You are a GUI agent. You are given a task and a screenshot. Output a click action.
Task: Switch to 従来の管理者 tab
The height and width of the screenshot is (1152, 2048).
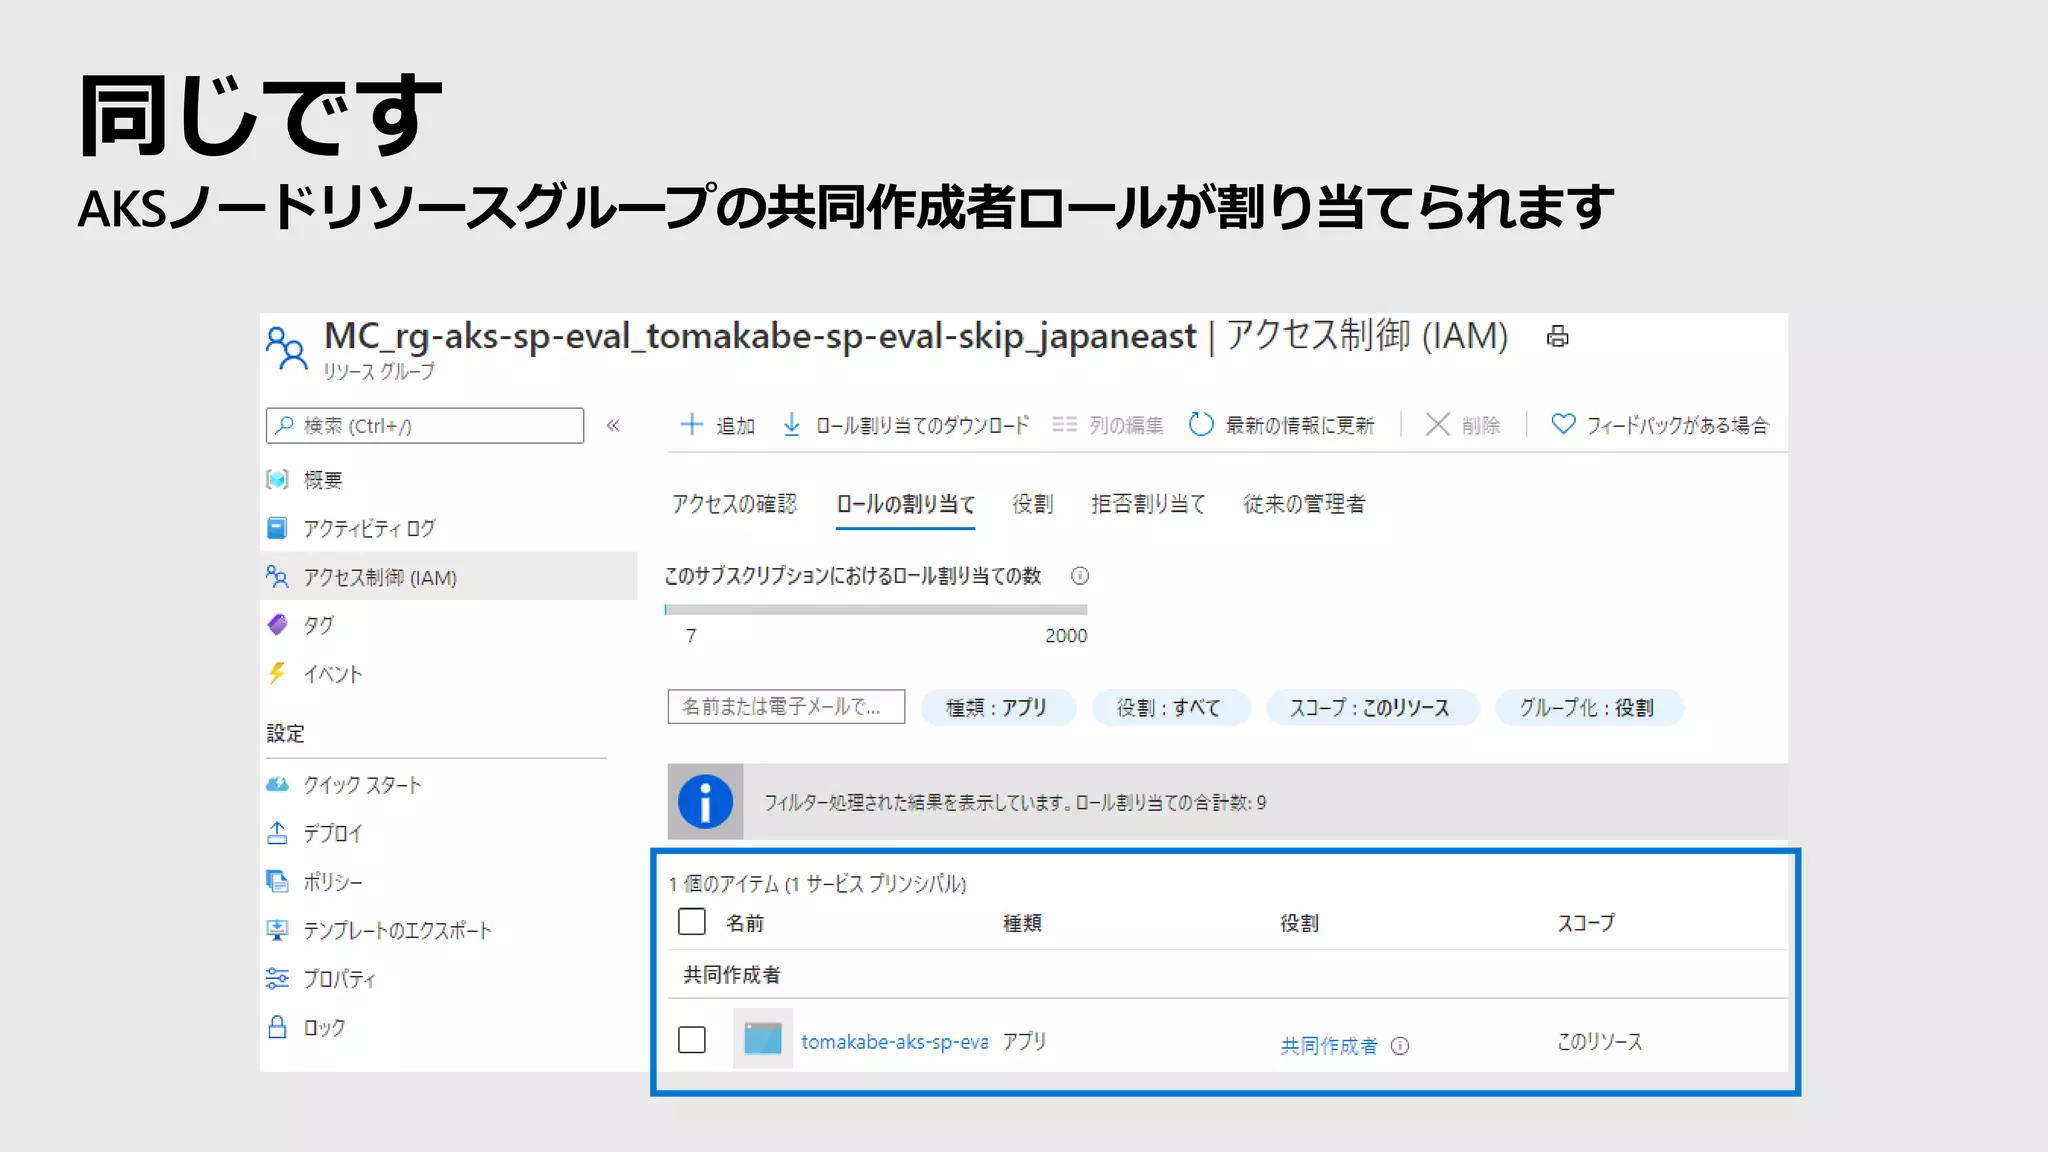(1304, 504)
